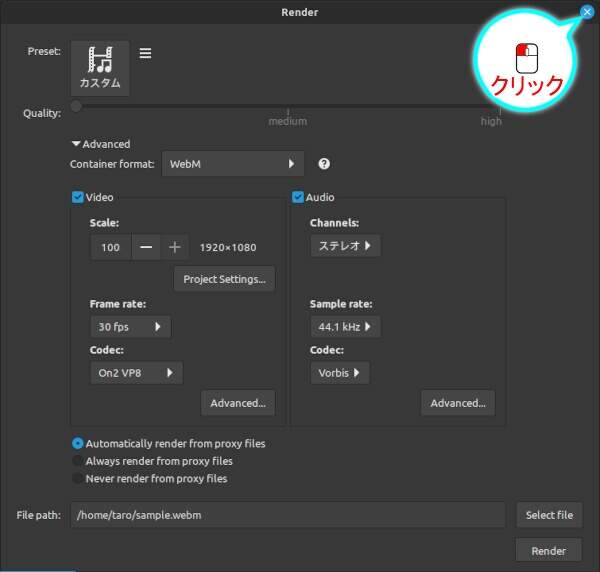The height and width of the screenshot is (572, 600).
Task: Click the Render button
Action: (x=548, y=550)
